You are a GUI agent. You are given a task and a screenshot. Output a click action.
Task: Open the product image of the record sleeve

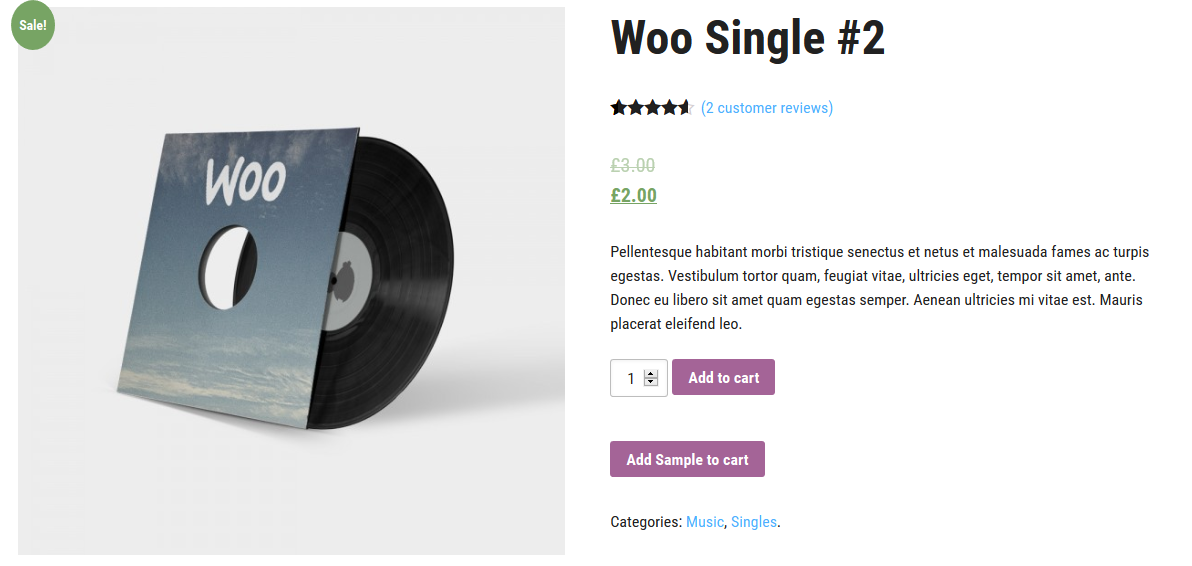click(291, 281)
